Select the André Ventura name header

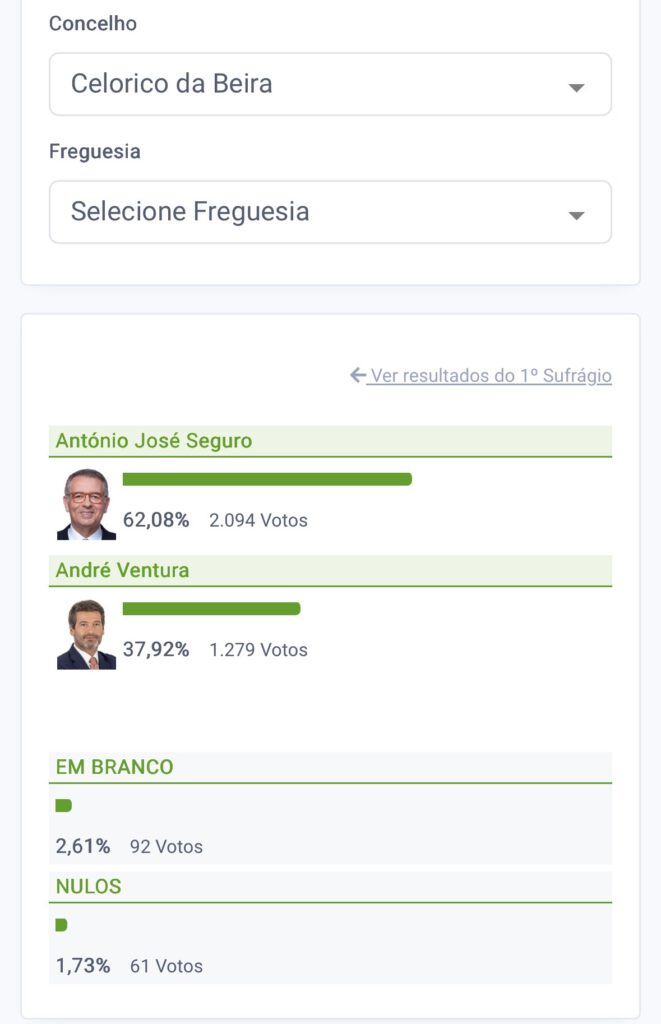122,571
